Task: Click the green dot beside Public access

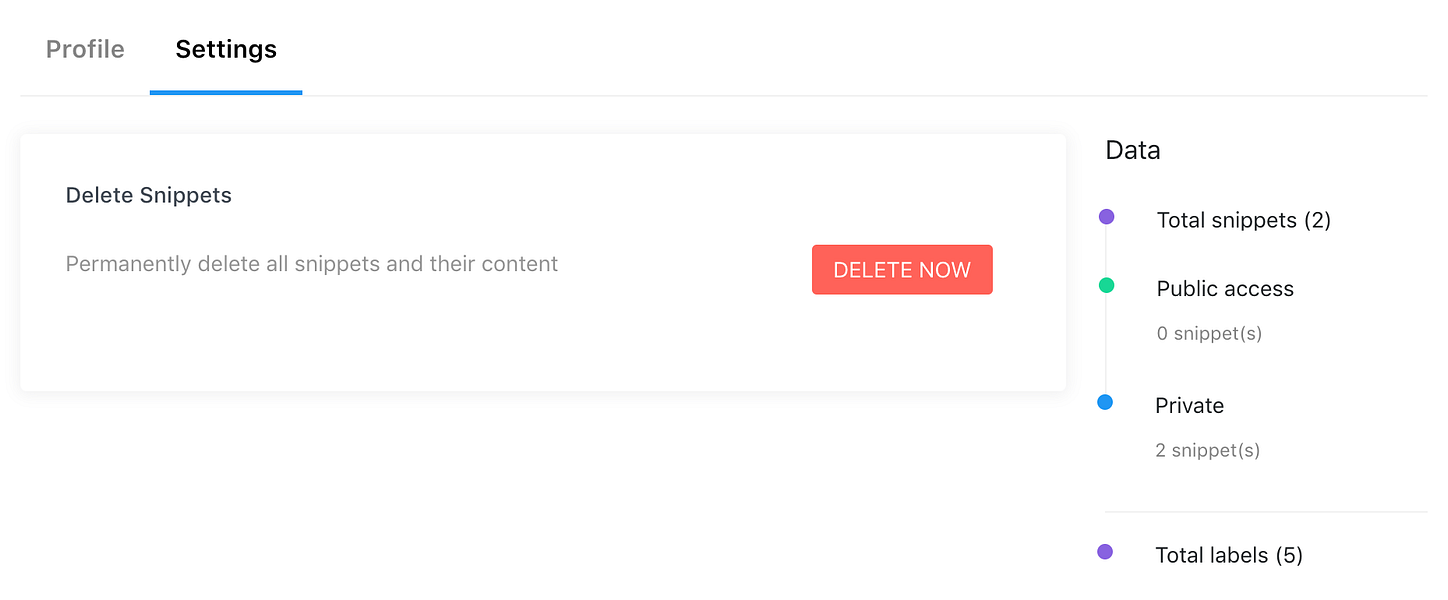Action: point(1106,285)
